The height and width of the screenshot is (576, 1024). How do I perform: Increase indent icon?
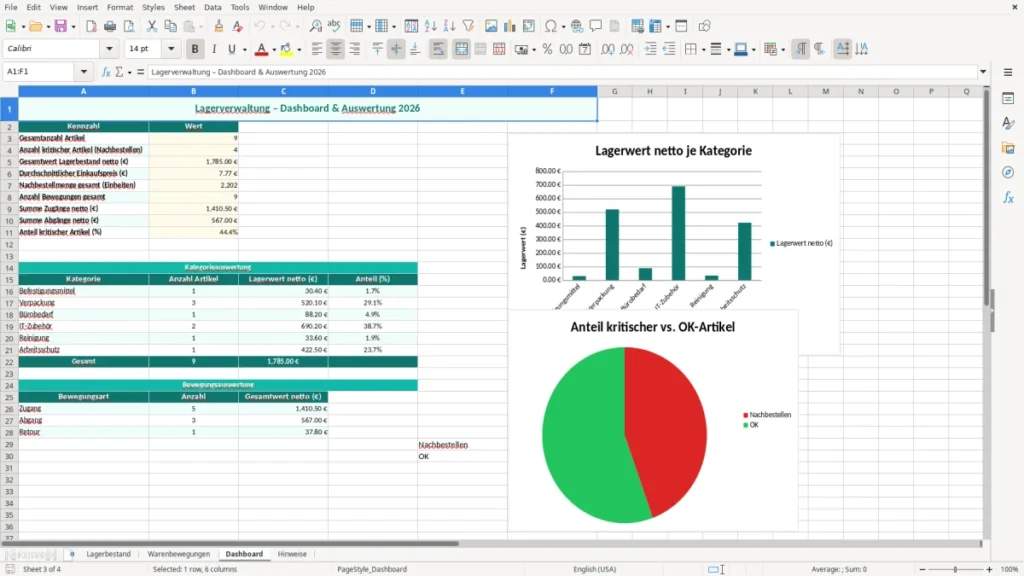pyautogui.click(x=650, y=49)
